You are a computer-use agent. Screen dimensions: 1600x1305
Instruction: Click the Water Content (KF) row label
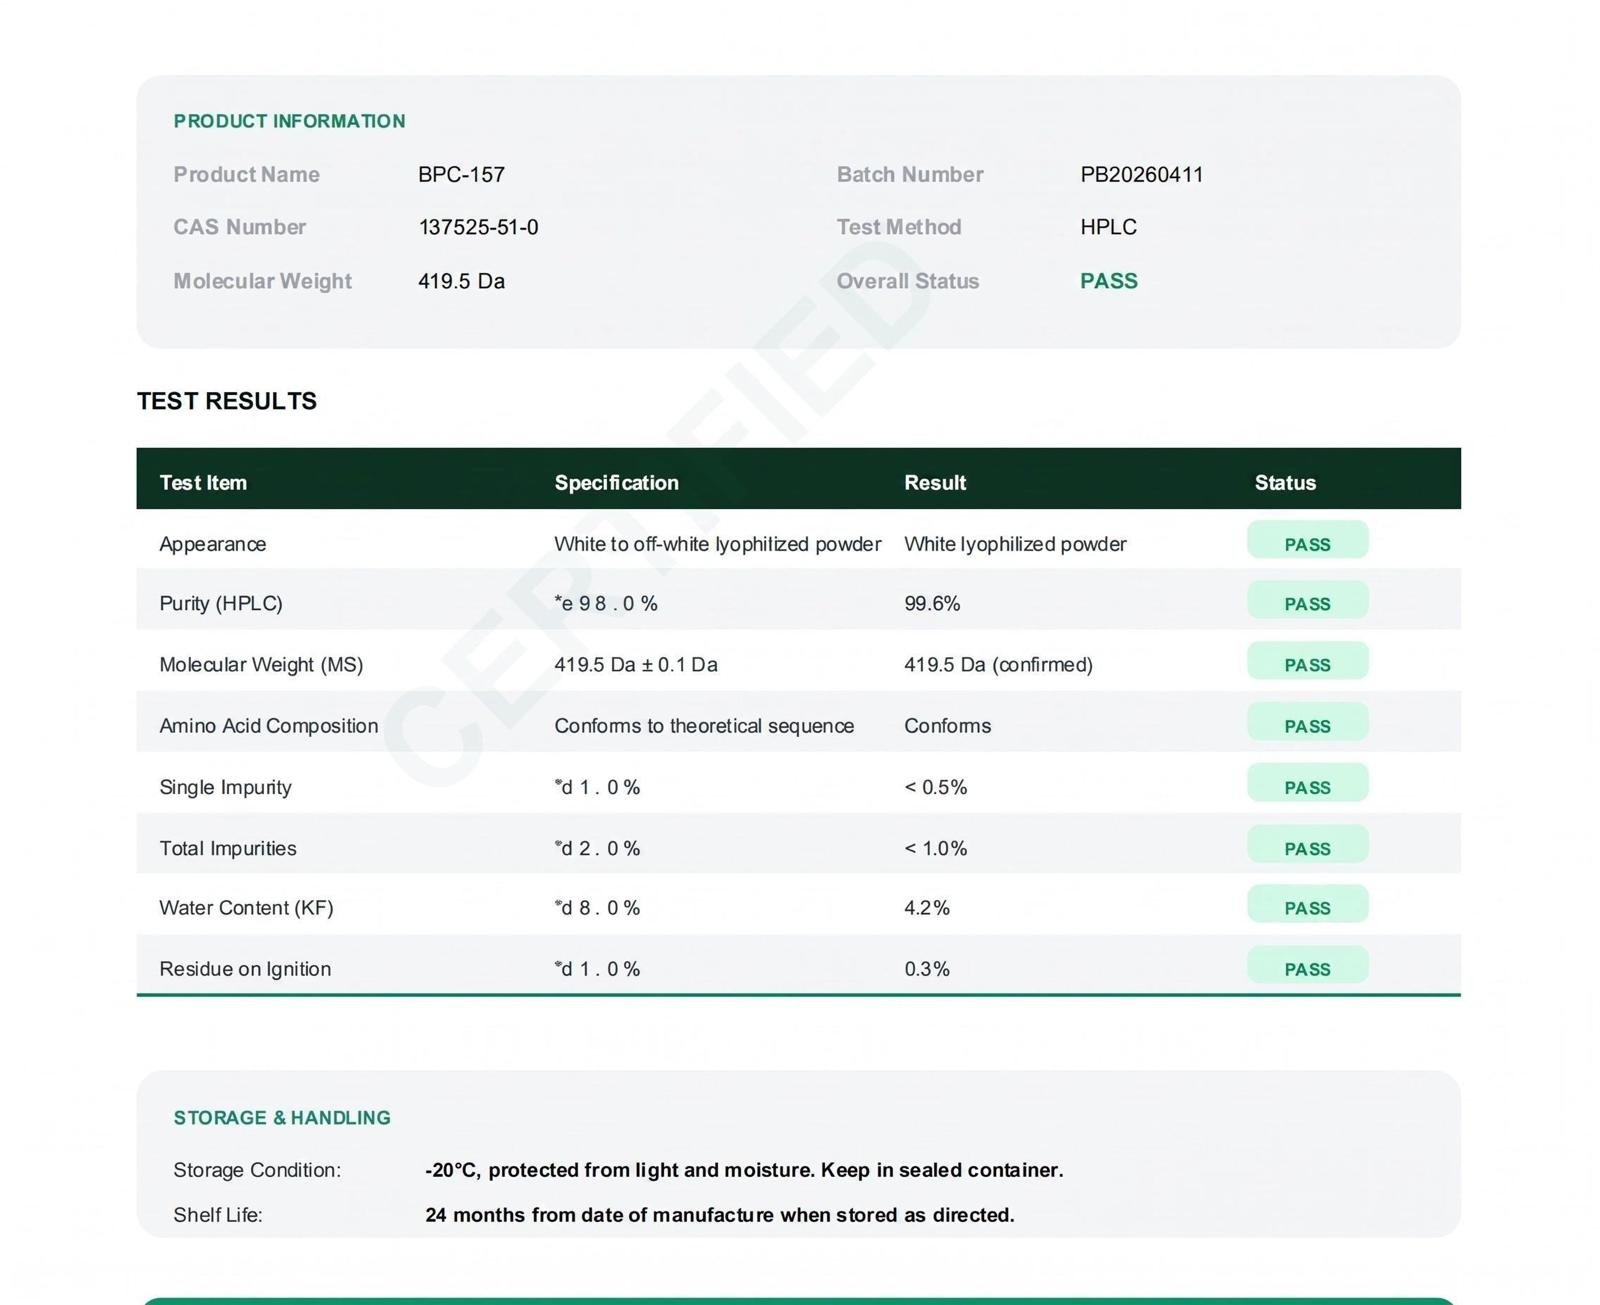246,908
